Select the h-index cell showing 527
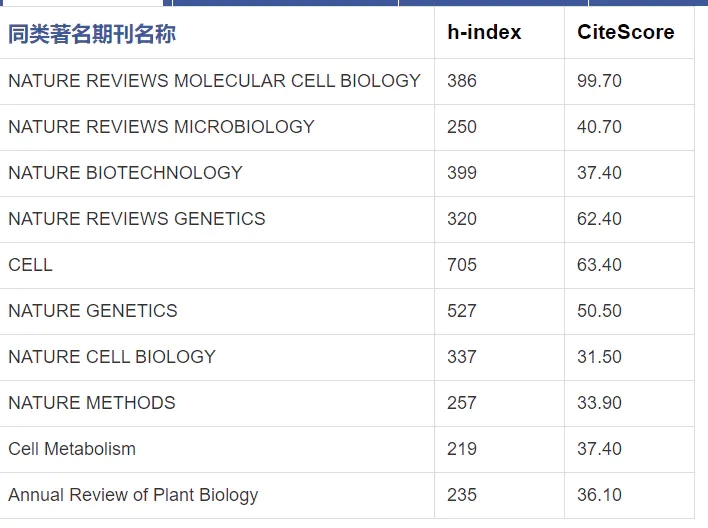The width and height of the screenshot is (708, 528). 462,311
